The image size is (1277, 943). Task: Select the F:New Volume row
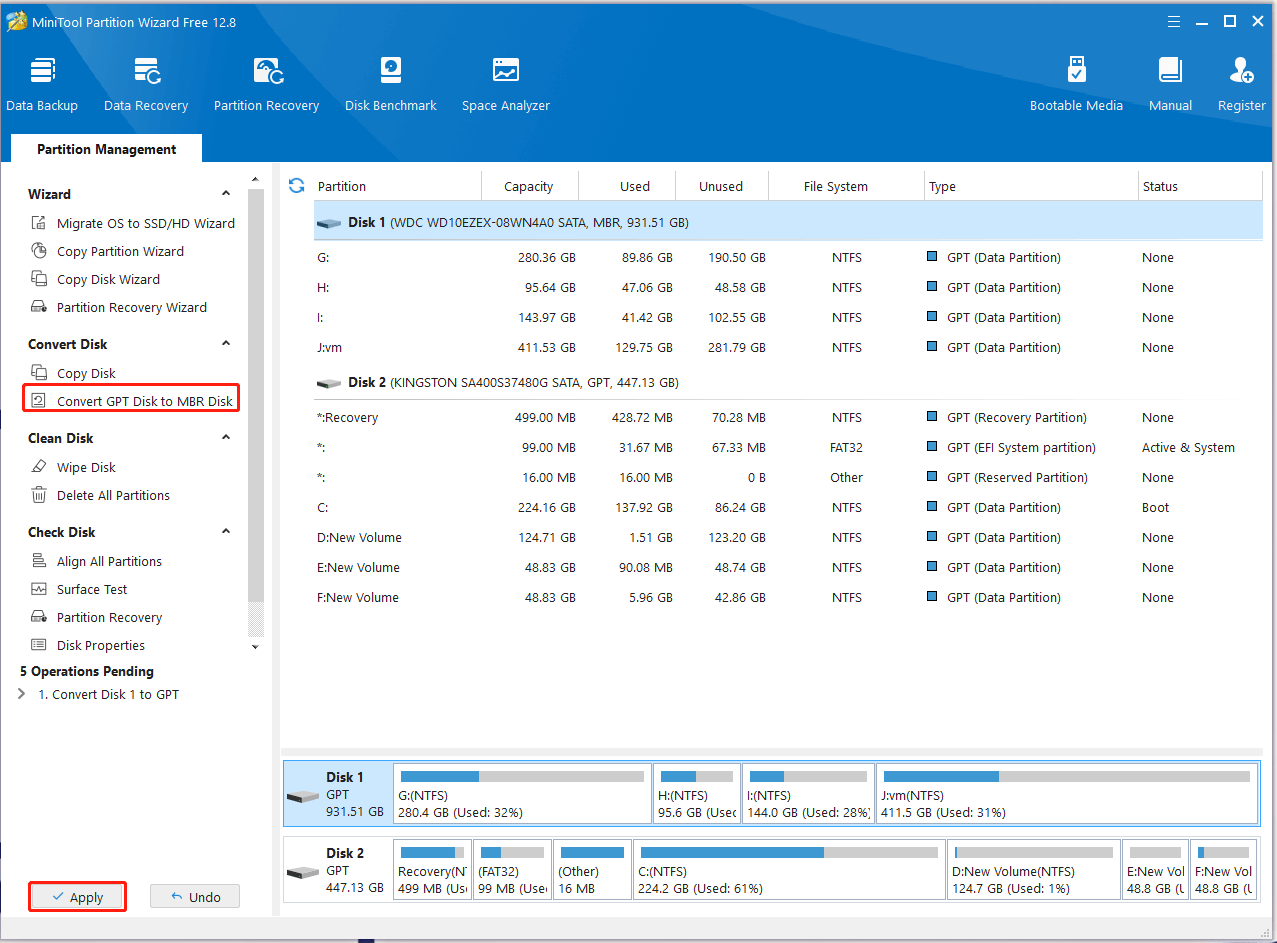[x=788, y=597]
